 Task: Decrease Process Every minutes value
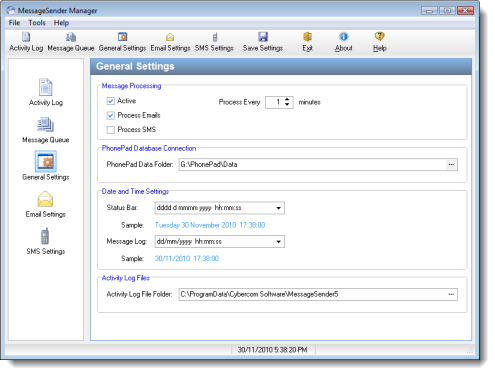(287, 105)
